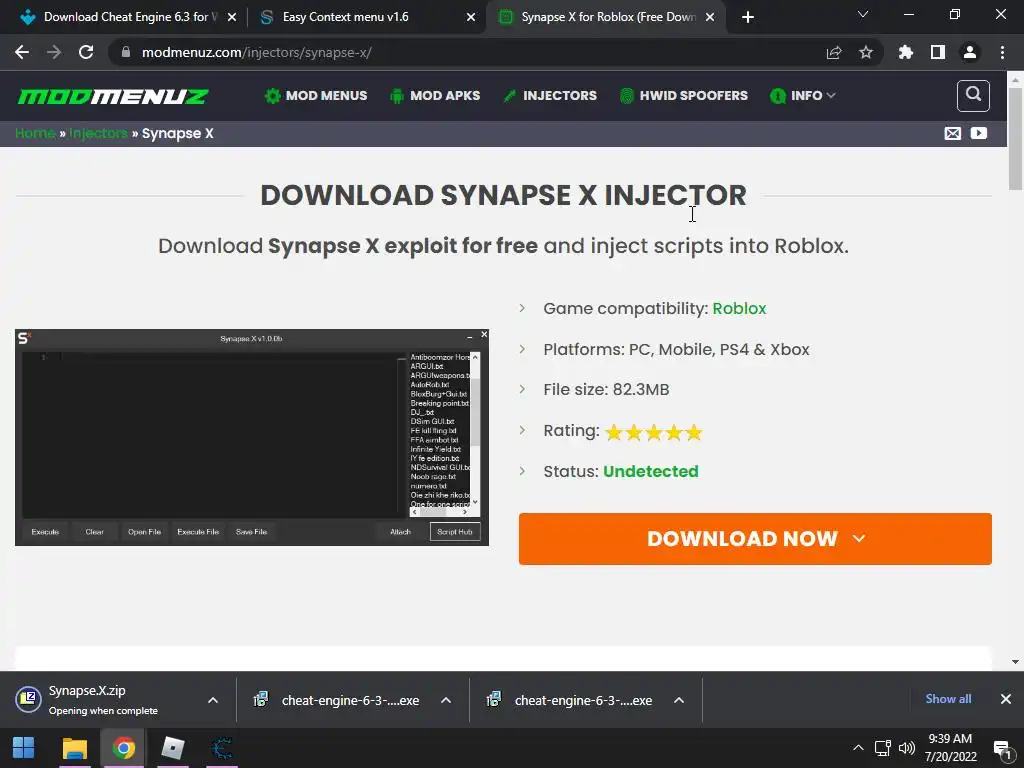
Task: Click the Chrome taskbar icon
Action: (123, 748)
